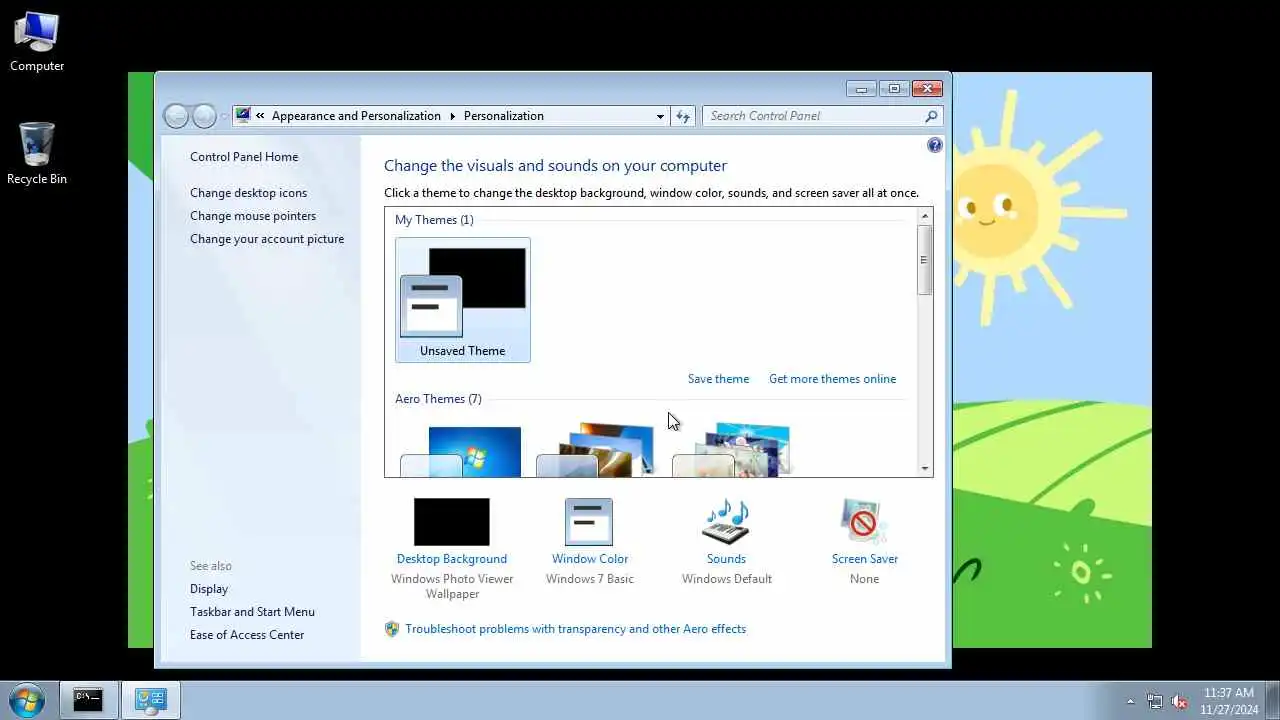The image size is (1280, 720).
Task: Click the Personalization breadcrumb
Action: click(503, 116)
